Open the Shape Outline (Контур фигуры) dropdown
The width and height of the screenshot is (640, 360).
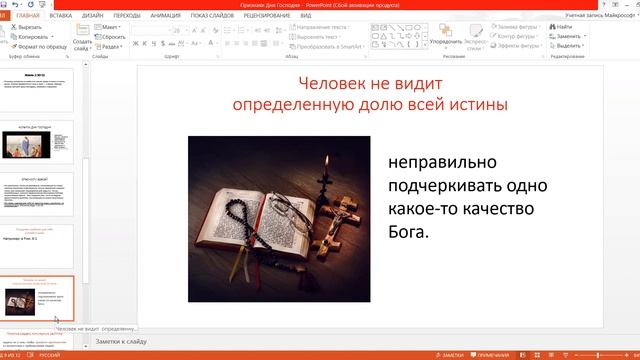(x=515, y=36)
